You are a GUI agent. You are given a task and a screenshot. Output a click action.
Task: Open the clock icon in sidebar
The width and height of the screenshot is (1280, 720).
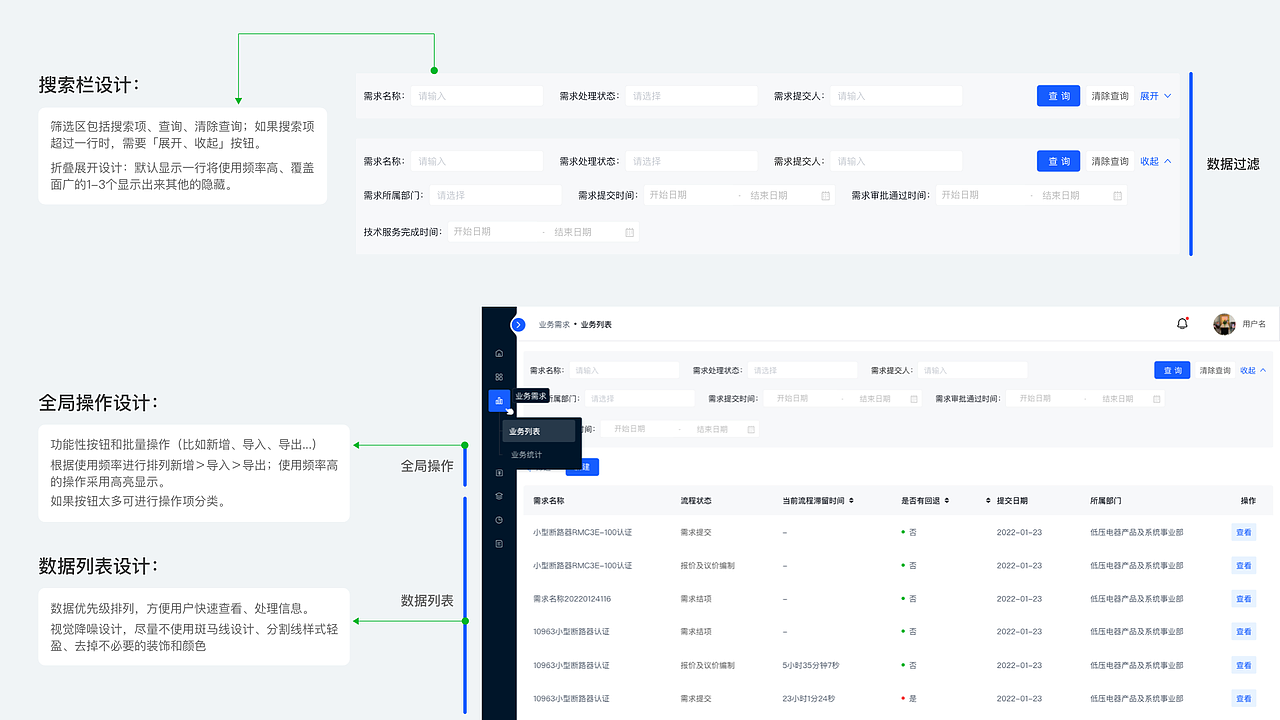pyautogui.click(x=499, y=520)
